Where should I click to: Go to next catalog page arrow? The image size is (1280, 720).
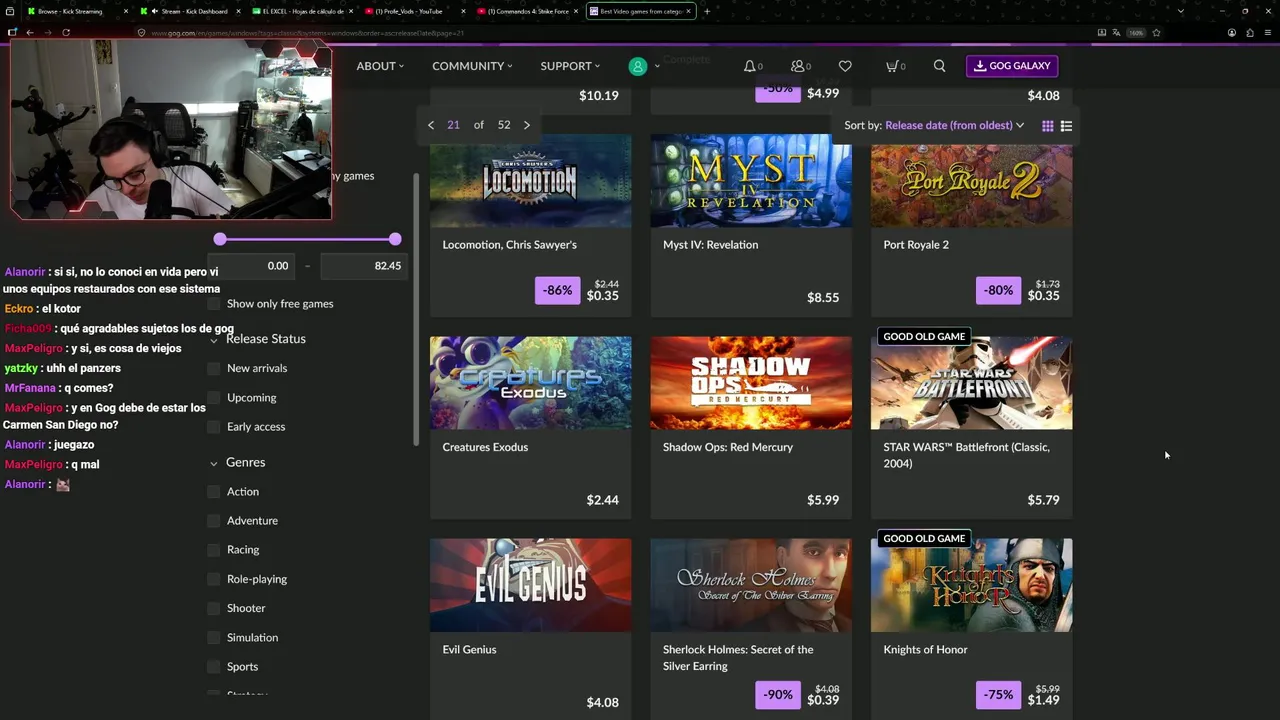527,125
